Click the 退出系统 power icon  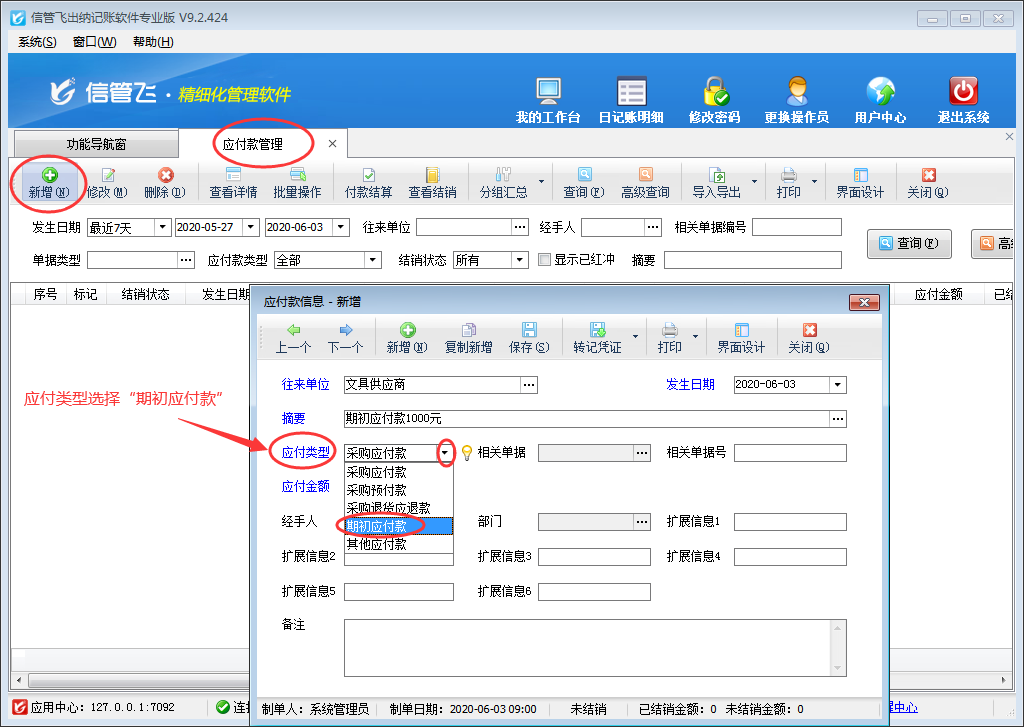[x=963, y=99]
